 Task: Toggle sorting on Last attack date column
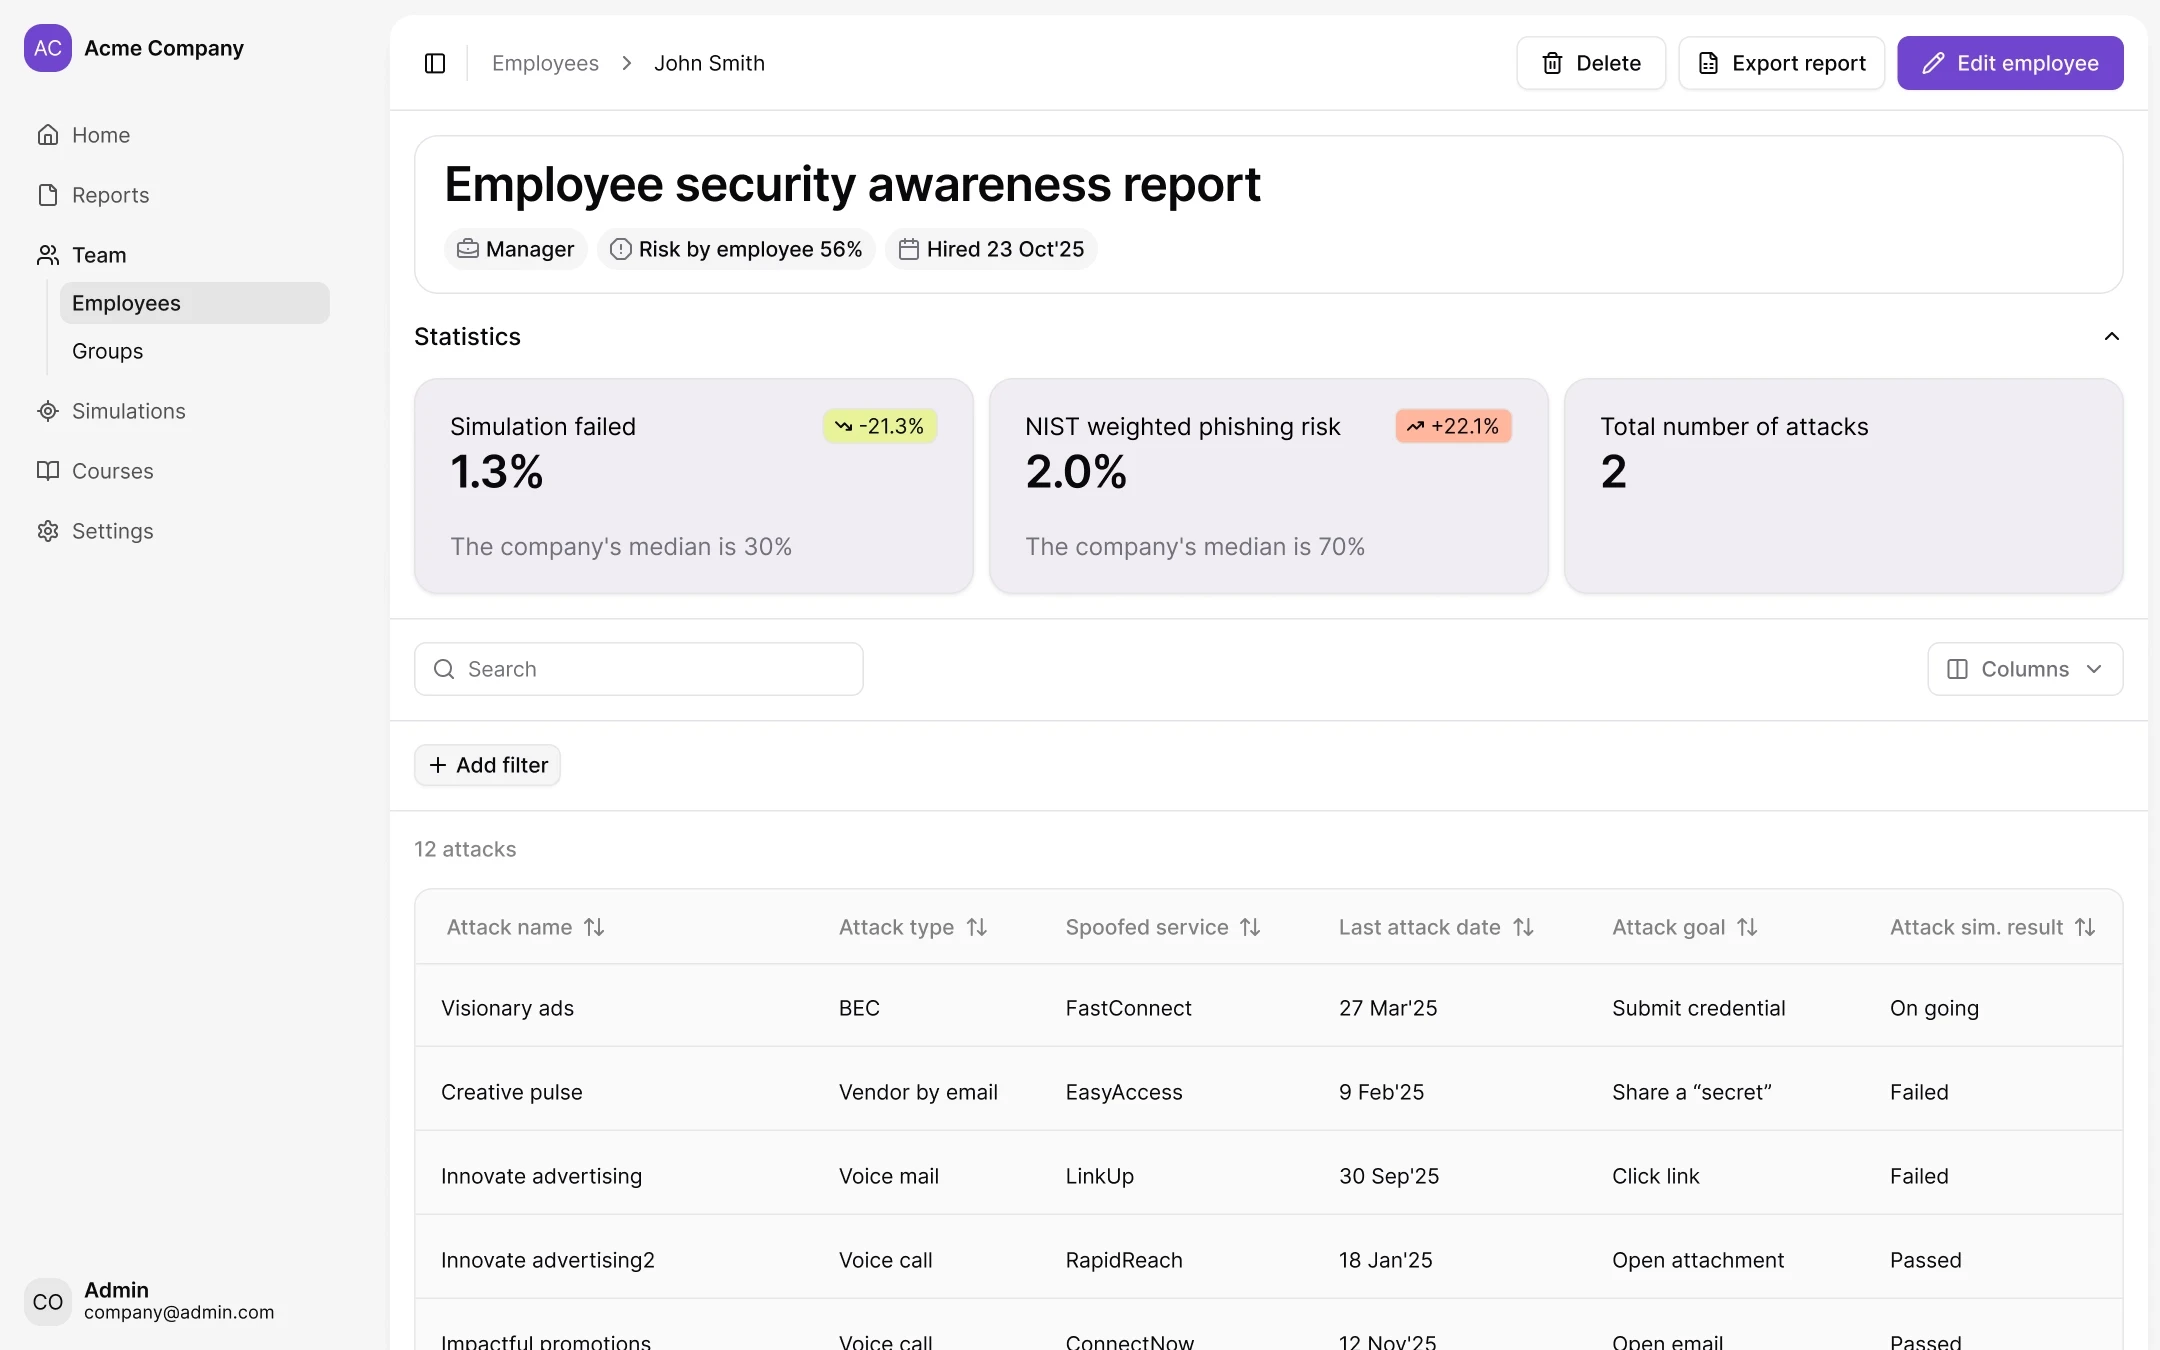[1524, 927]
